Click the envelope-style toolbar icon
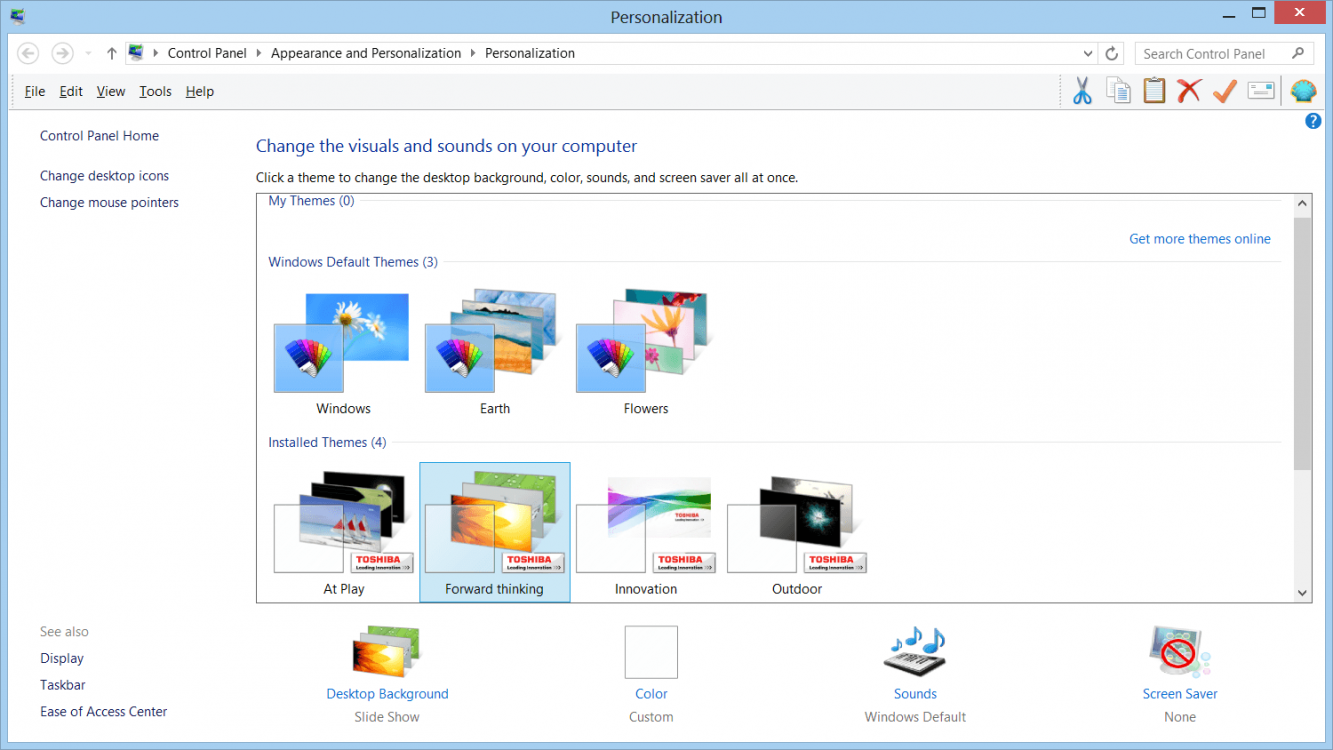Image resolution: width=1333 pixels, height=750 pixels. point(1261,91)
